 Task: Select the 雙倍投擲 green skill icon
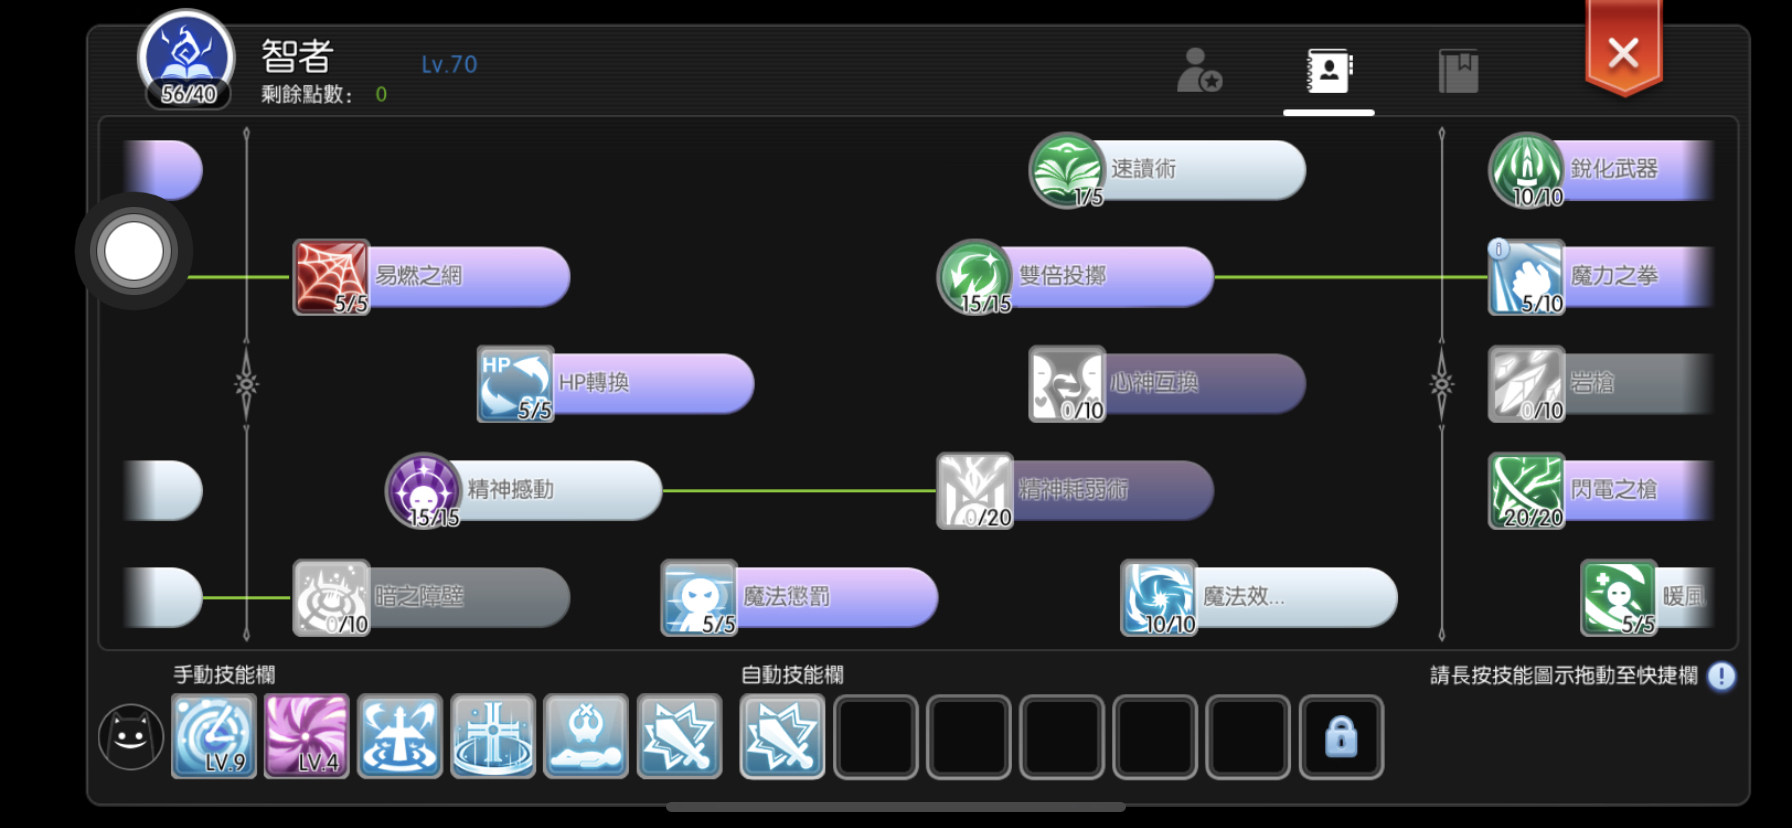975,277
